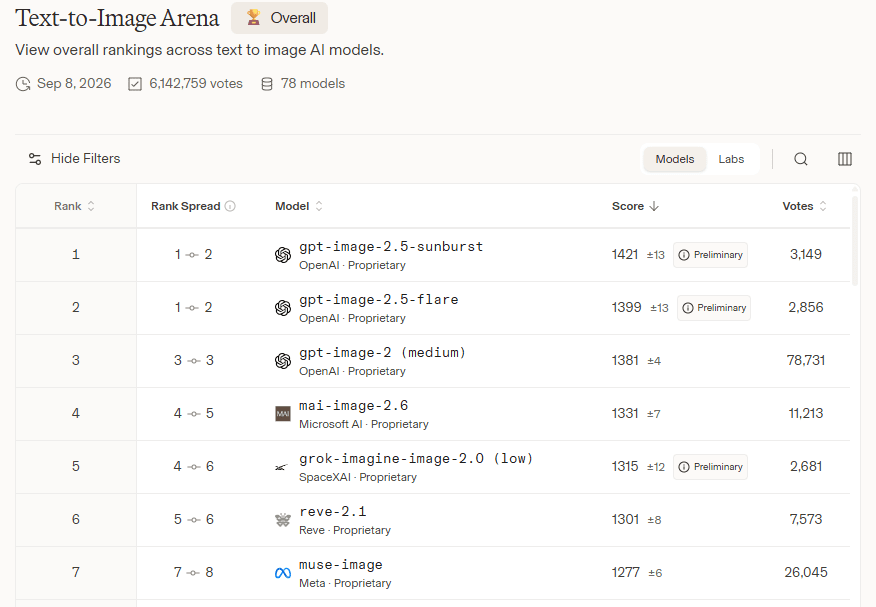The height and width of the screenshot is (607, 876).
Task: Click 'Reve · Proprietary' label
Action: click(x=345, y=530)
